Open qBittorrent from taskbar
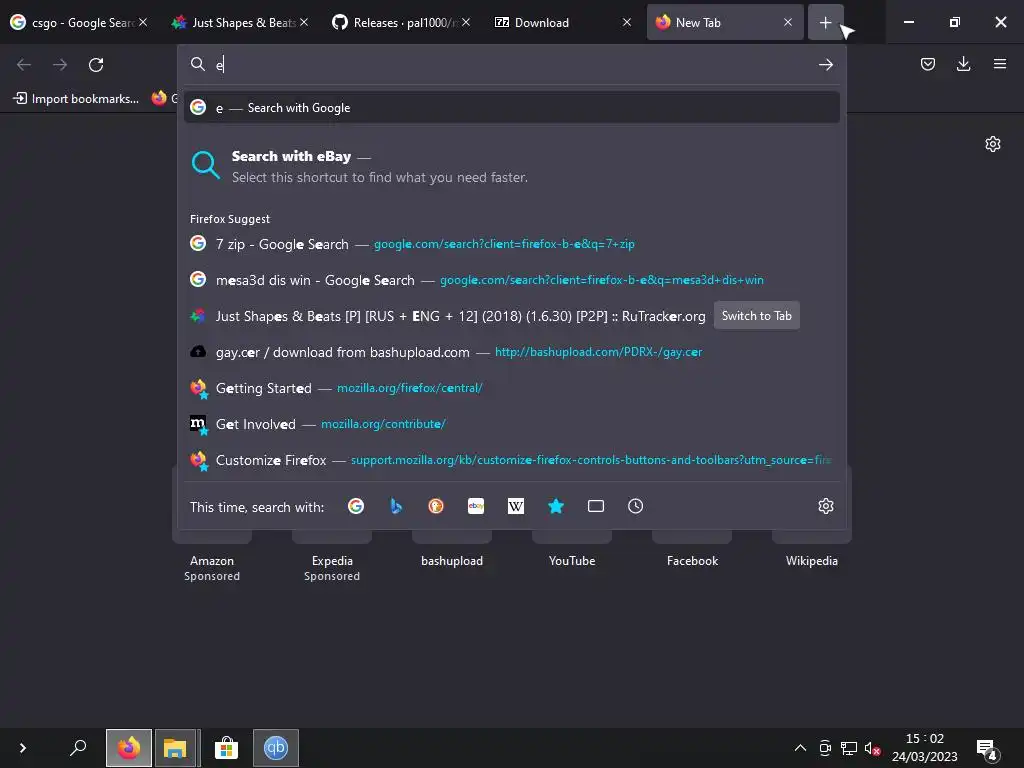The width and height of the screenshot is (1024, 768). [x=276, y=748]
